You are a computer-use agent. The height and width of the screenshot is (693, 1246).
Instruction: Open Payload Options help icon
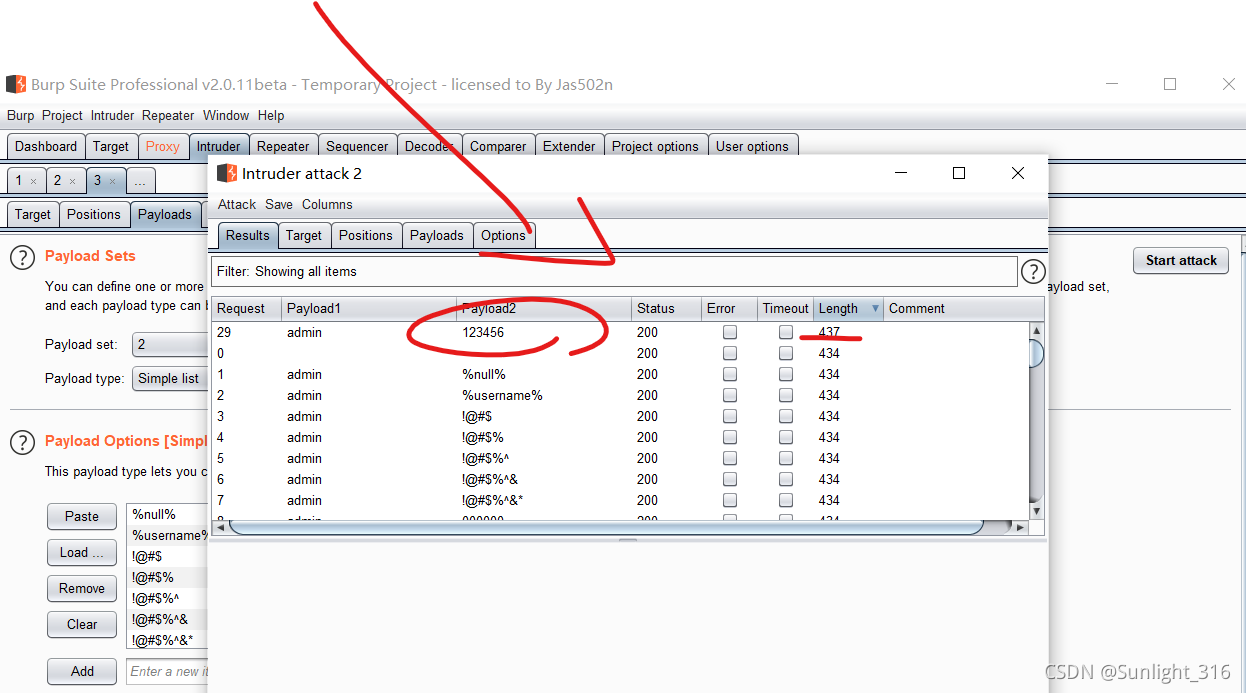(22, 441)
